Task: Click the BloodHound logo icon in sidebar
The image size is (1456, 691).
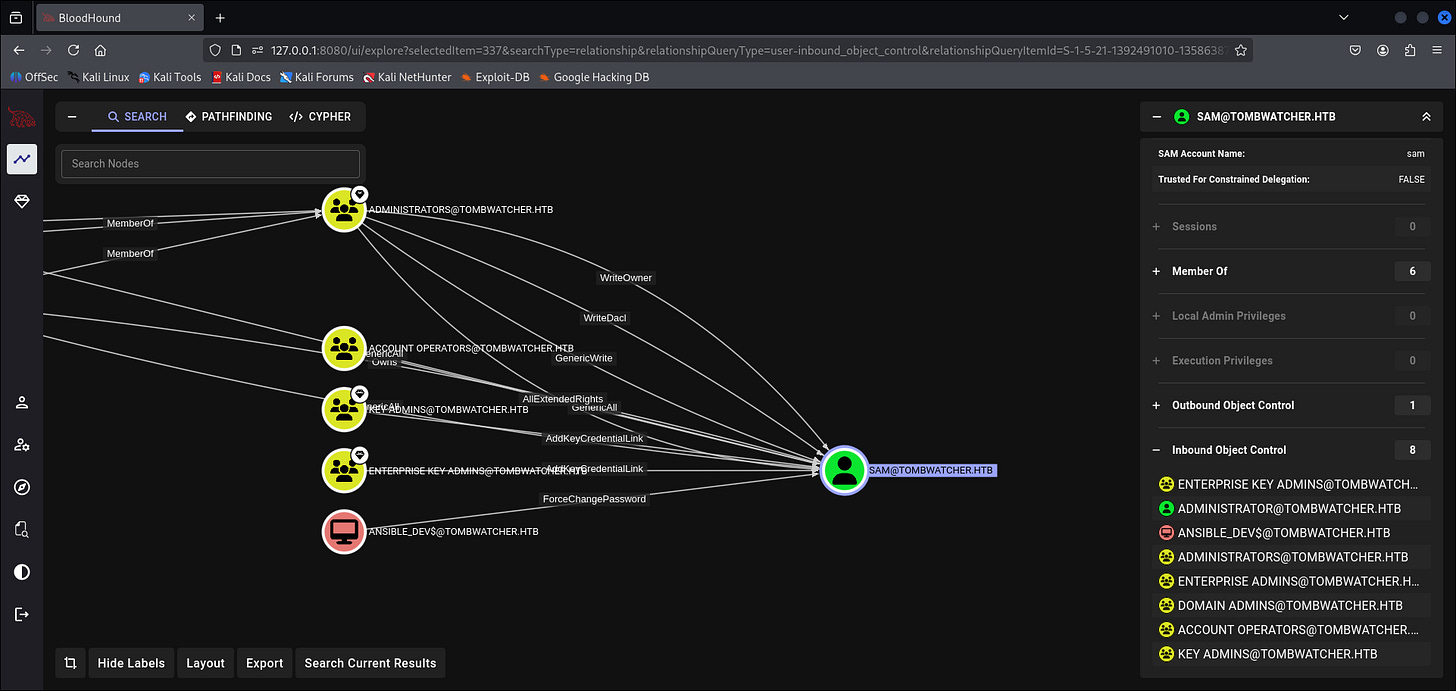Action: [22, 117]
